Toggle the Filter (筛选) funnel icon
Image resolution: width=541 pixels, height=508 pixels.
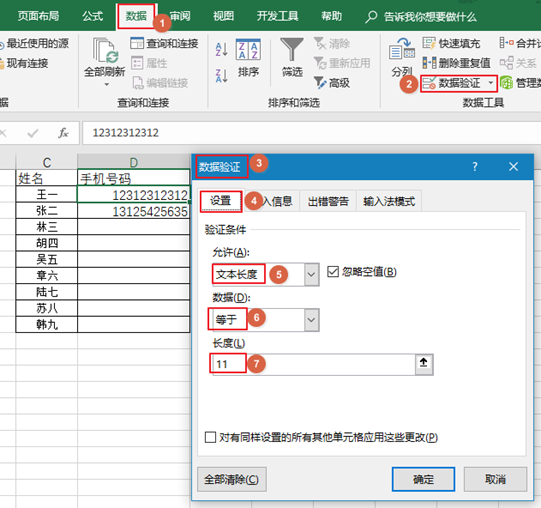tap(292, 49)
